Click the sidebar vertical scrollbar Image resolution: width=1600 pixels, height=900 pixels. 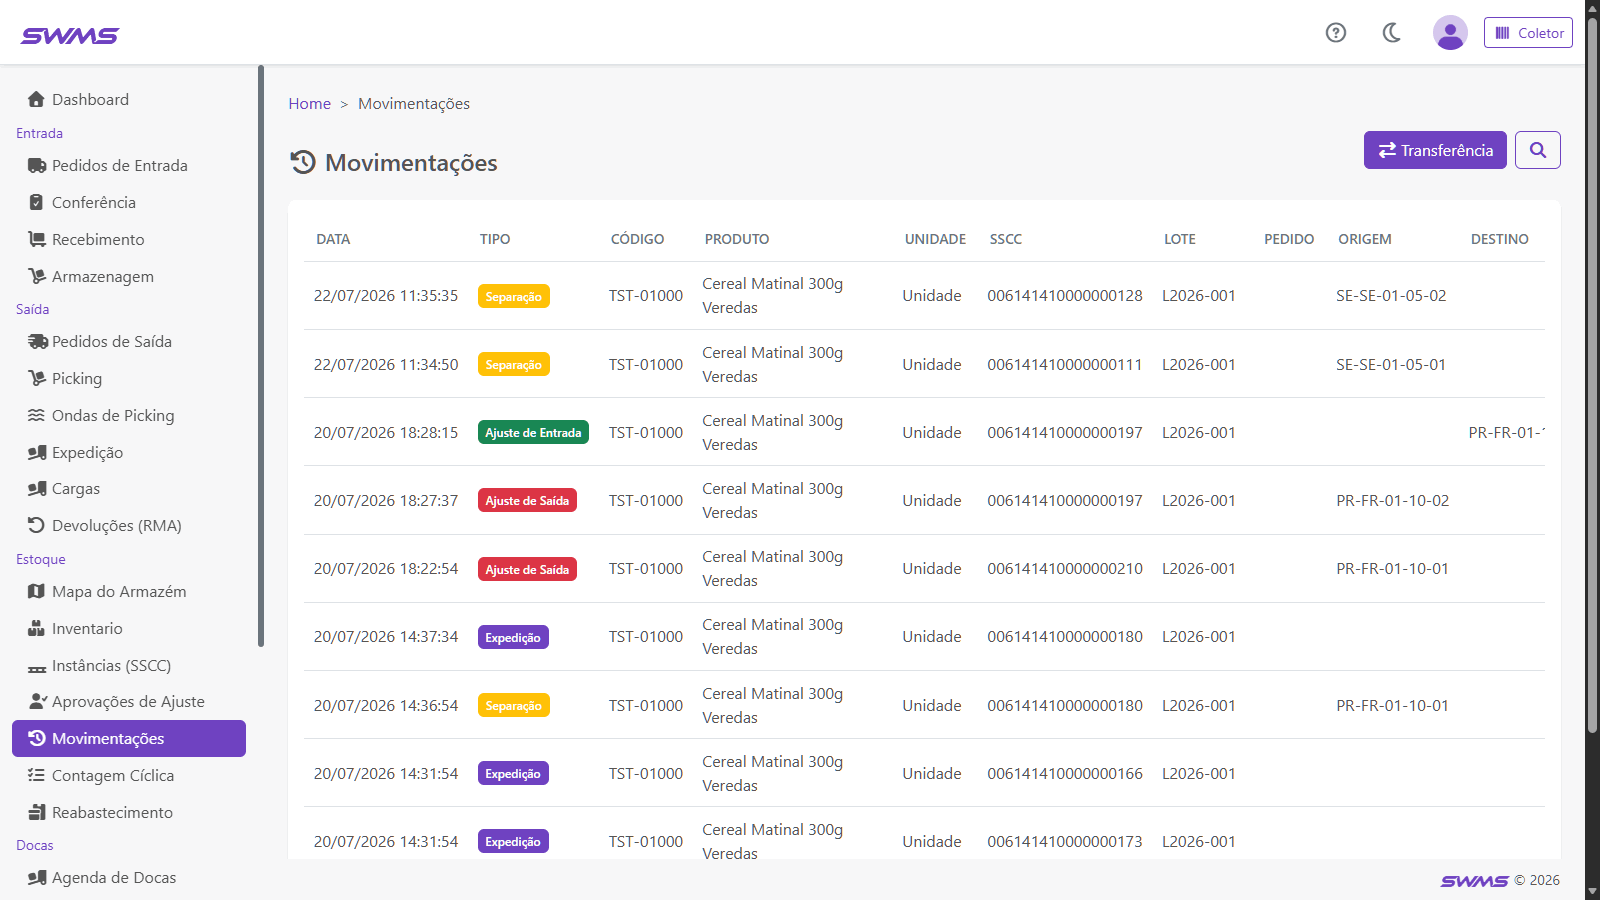click(x=261, y=356)
